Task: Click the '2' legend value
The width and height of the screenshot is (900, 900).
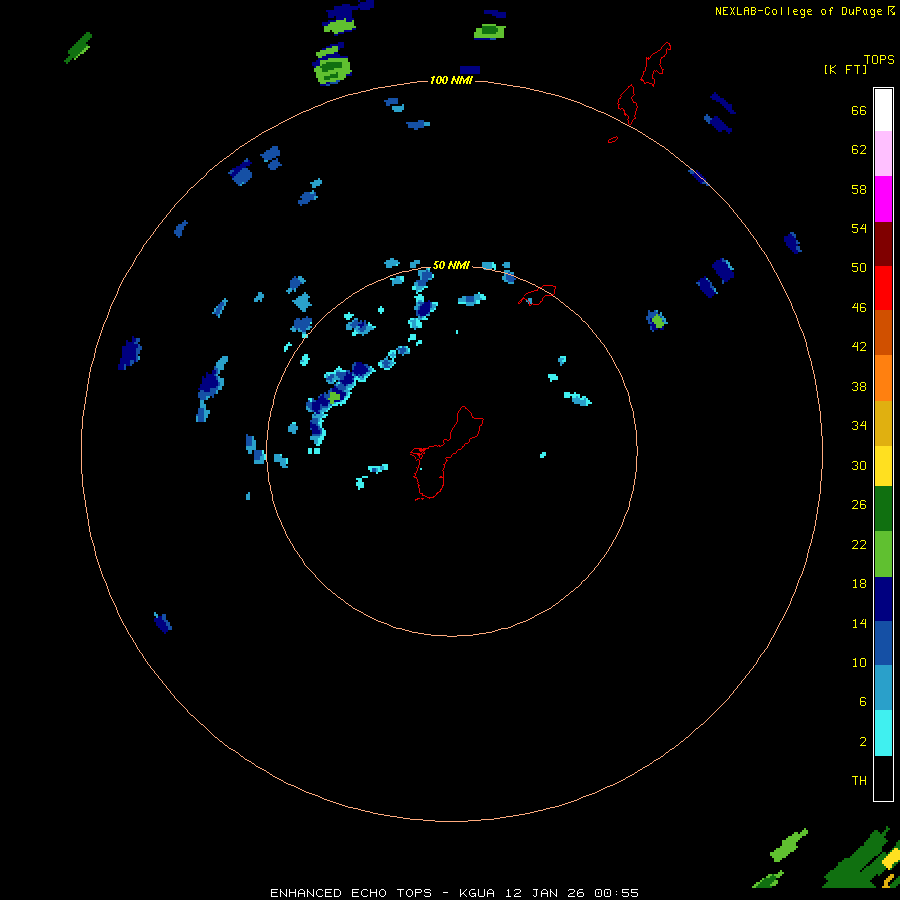Action: click(x=863, y=742)
